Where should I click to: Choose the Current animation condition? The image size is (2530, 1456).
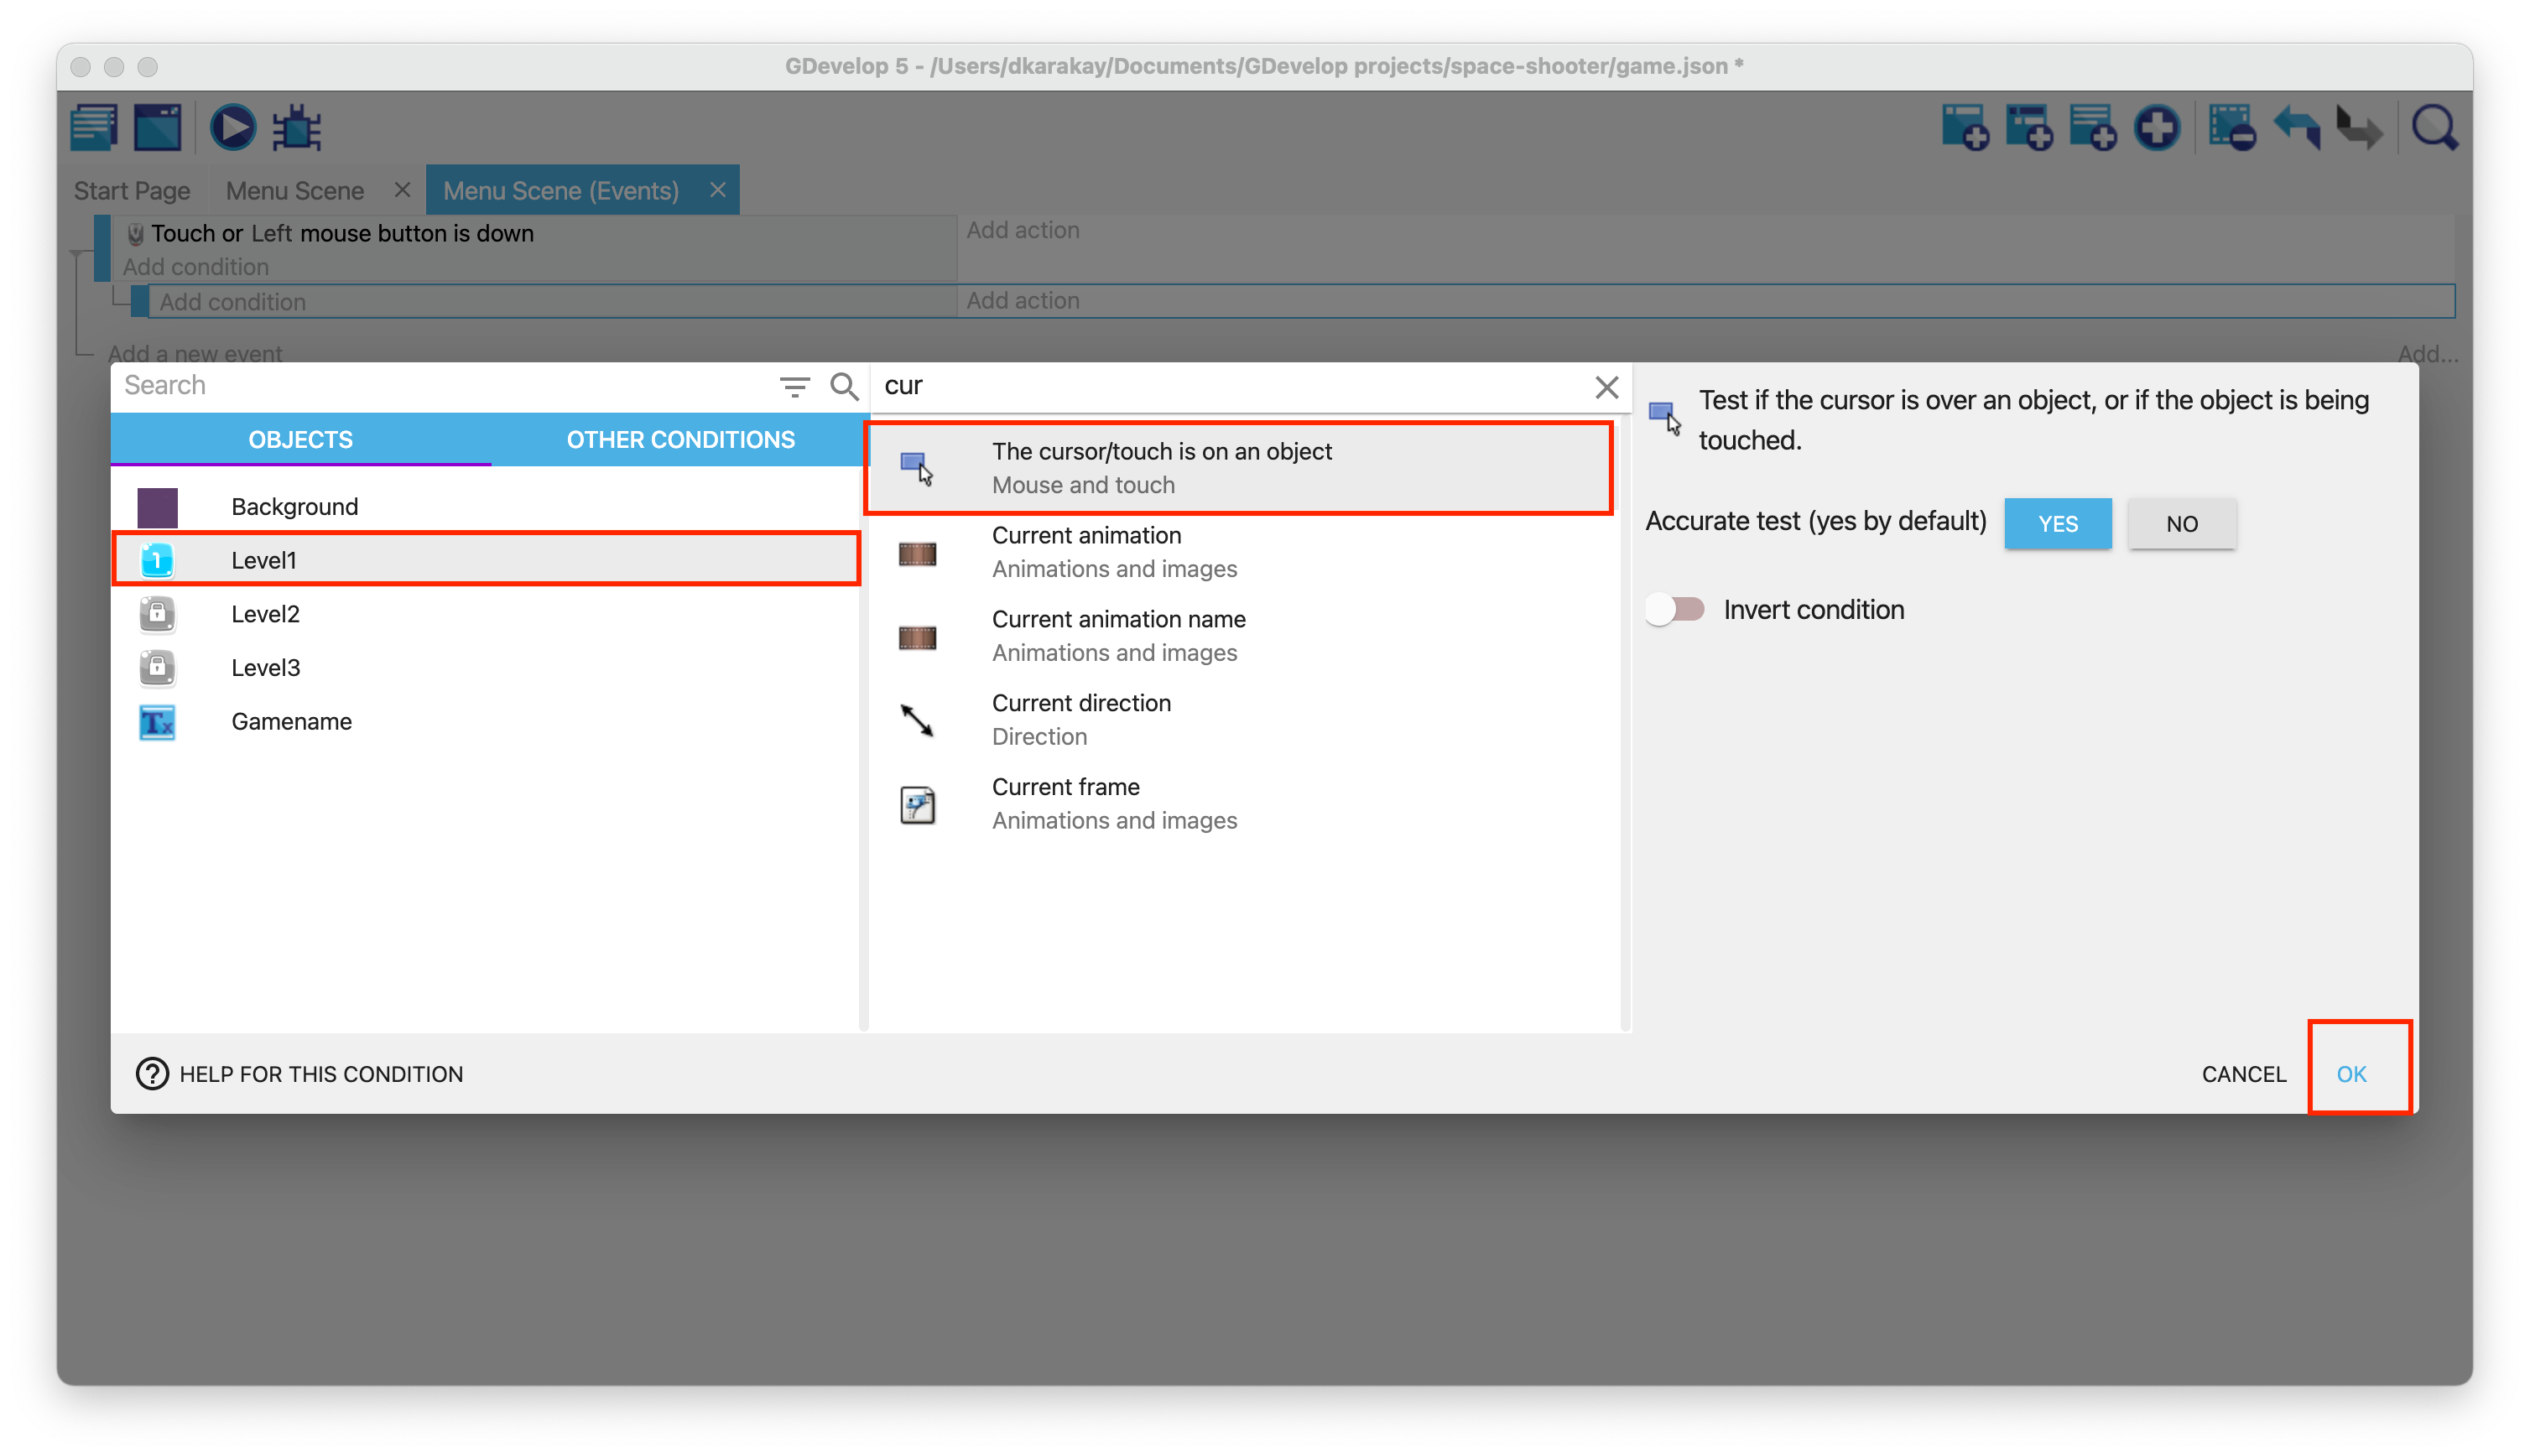pos(1086,551)
